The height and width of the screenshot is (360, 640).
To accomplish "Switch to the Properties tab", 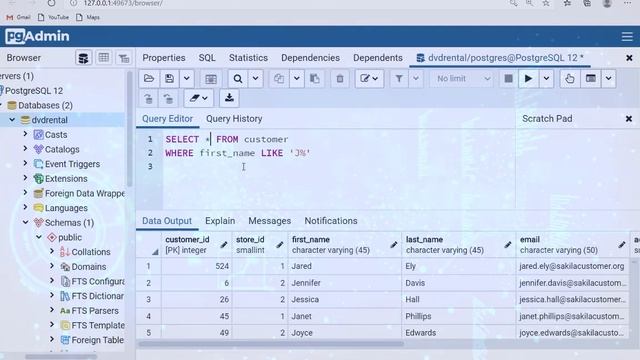I will pyautogui.click(x=164, y=58).
